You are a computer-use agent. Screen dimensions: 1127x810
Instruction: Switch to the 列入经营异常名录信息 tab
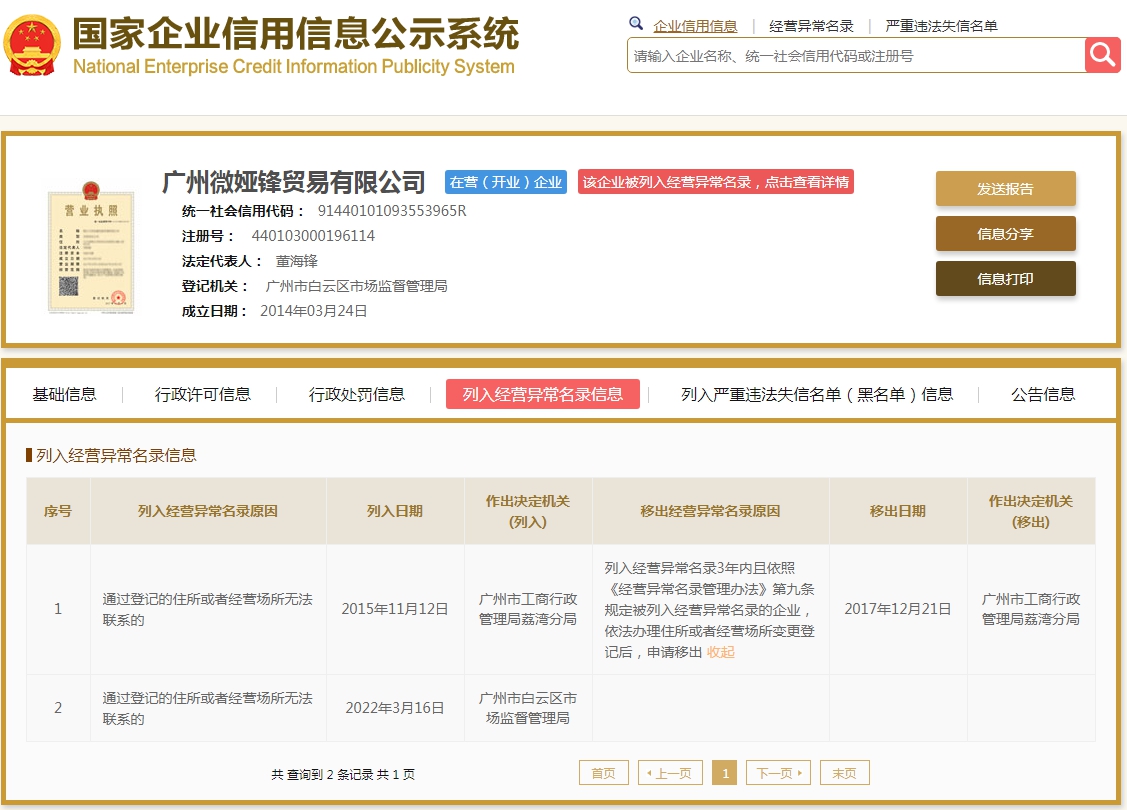(x=543, y=394)
